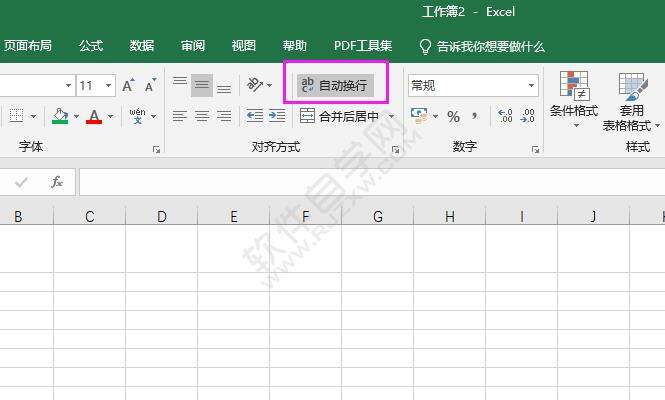
Task: Decrease indent
Action: 254,116
